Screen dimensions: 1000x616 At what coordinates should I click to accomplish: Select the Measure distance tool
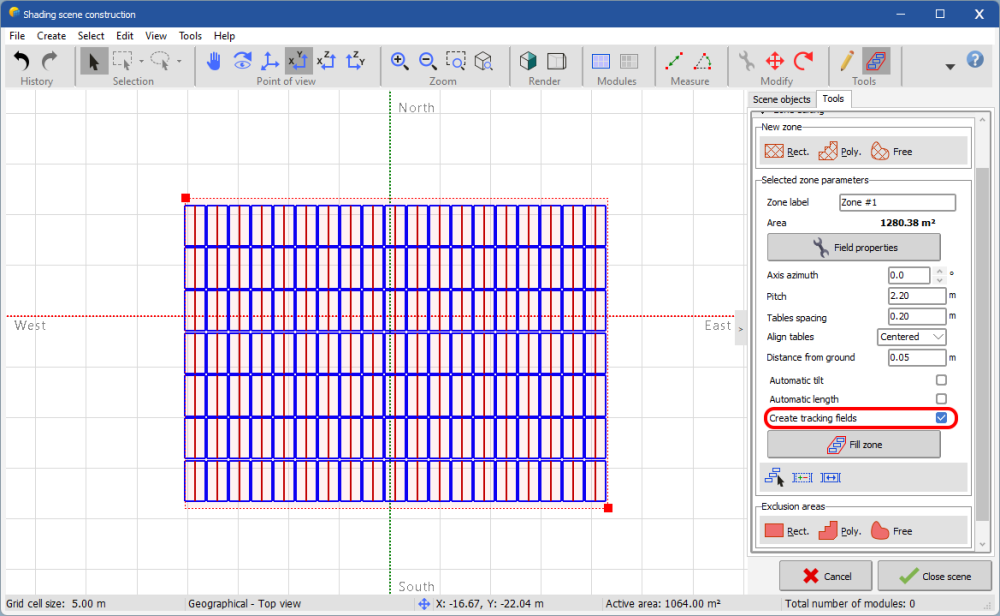tap(675, 61)
